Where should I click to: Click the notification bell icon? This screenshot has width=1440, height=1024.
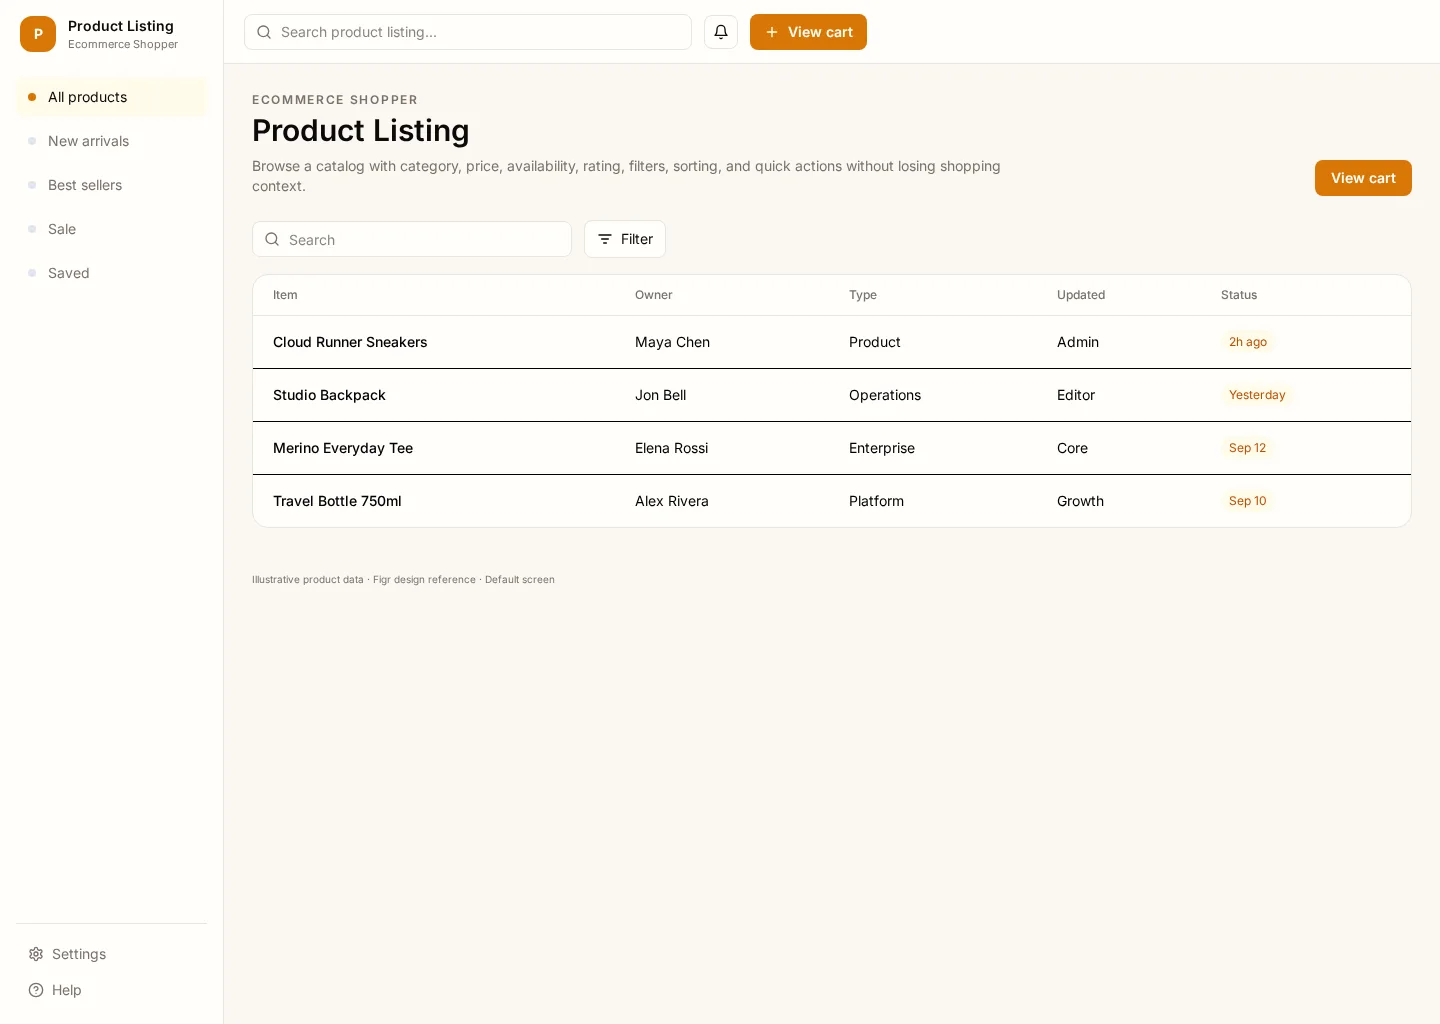pyautogui.click(x=721, y=32)
